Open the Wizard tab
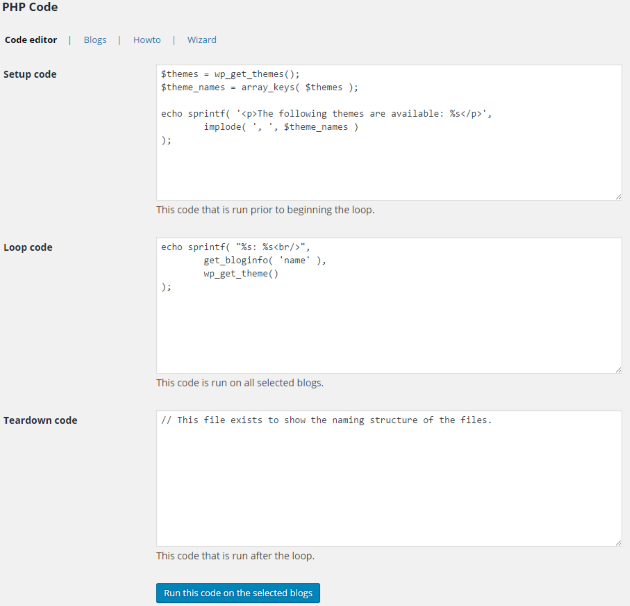Screen dimensions: 630x606 coord(202,40)
